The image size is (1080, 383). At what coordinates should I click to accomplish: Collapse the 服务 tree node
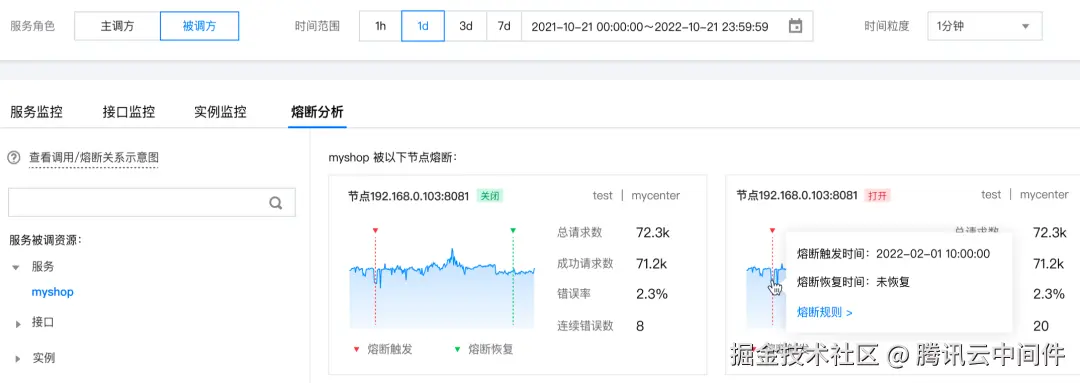coord(15,267)
